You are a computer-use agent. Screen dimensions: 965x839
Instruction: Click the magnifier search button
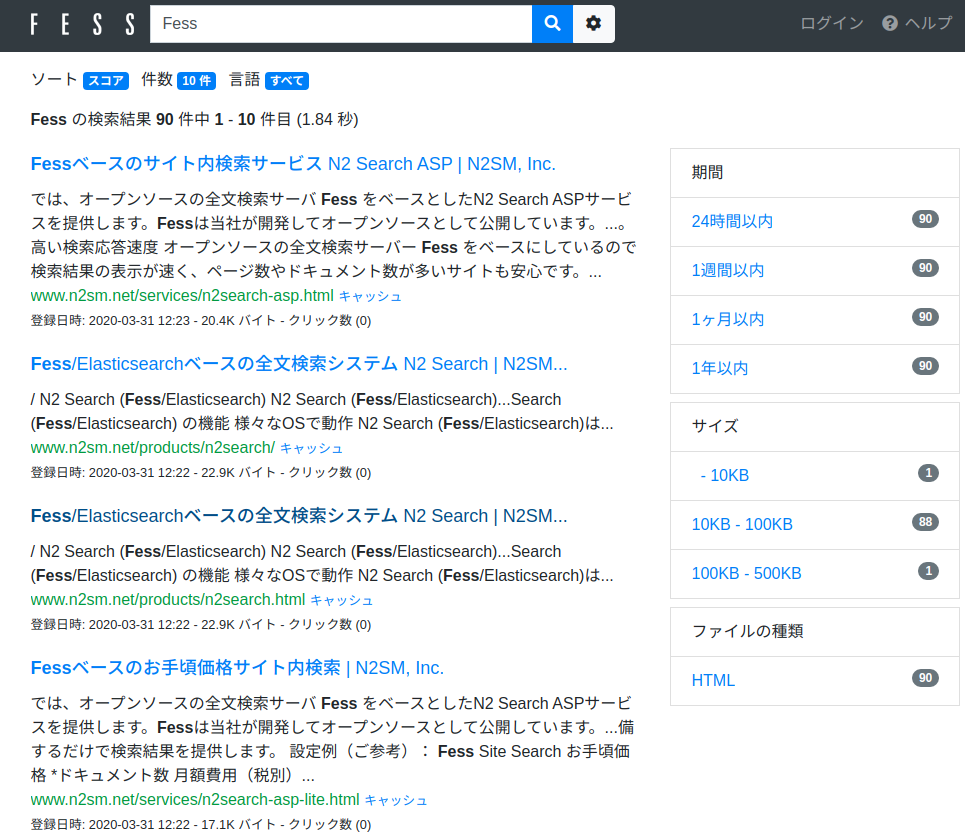point(552,24)
